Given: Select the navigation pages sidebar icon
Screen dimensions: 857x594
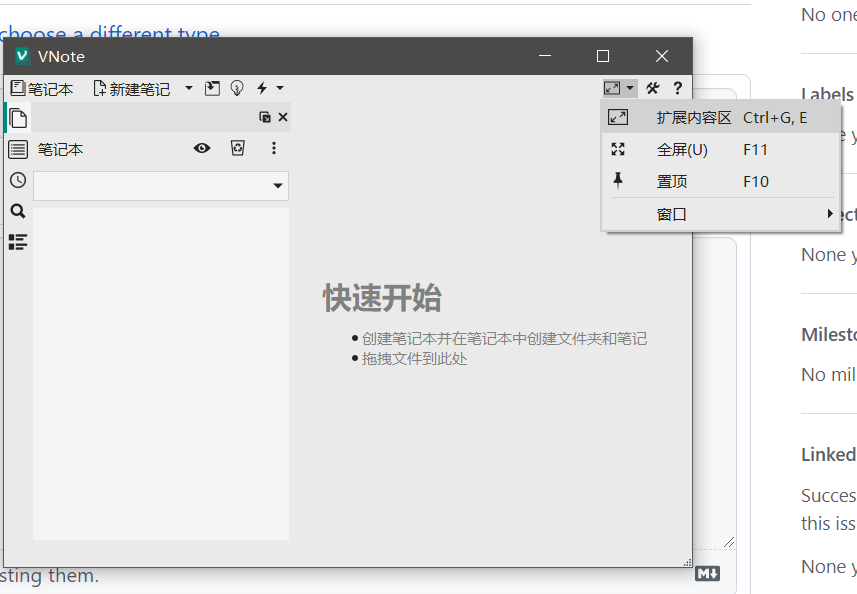Looking at the screenshot, I should click(18, 118).
